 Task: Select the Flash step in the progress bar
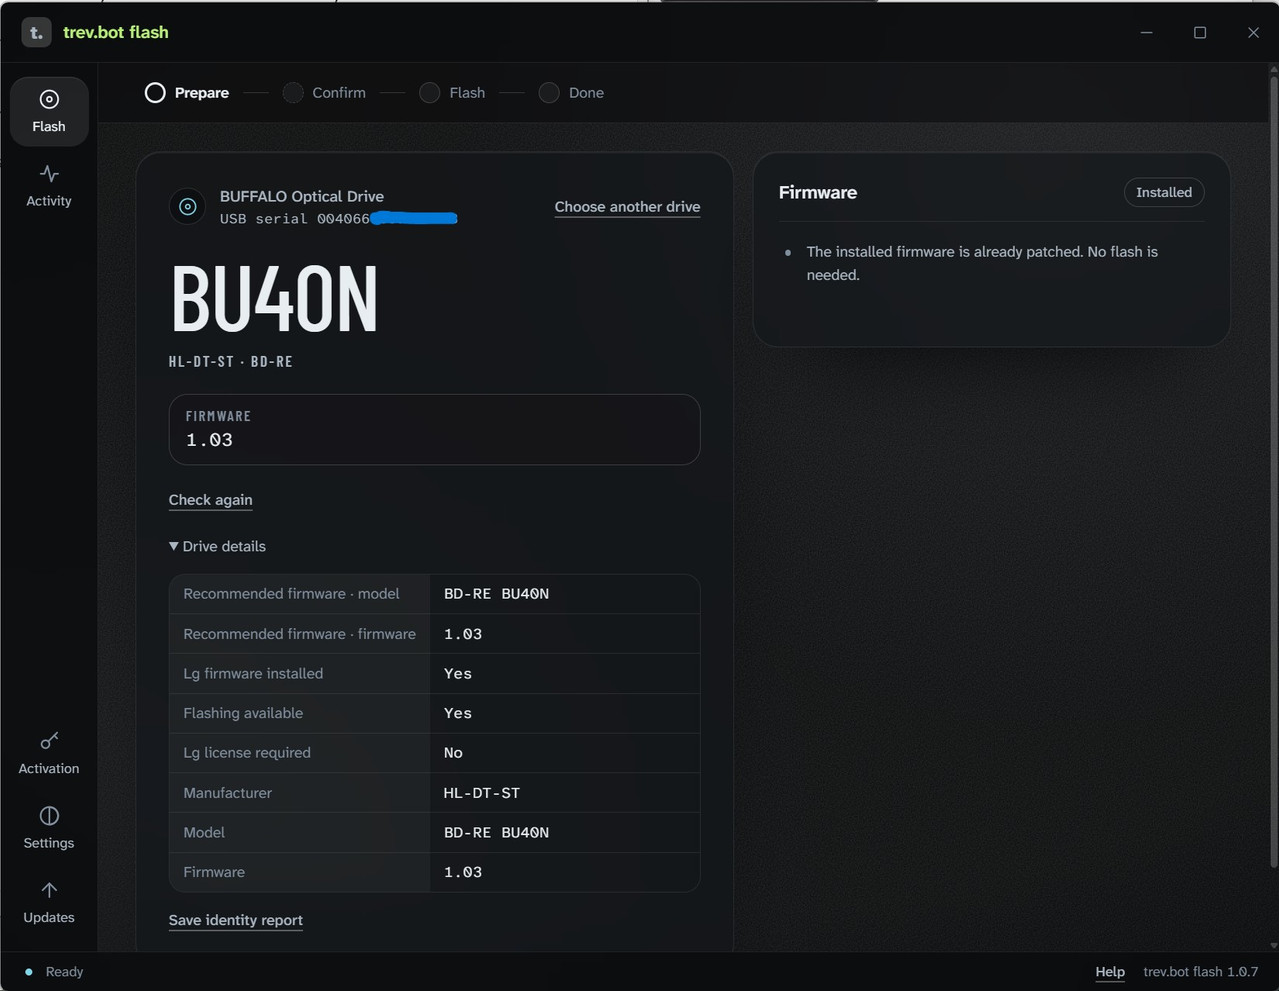tap(452, 93)
